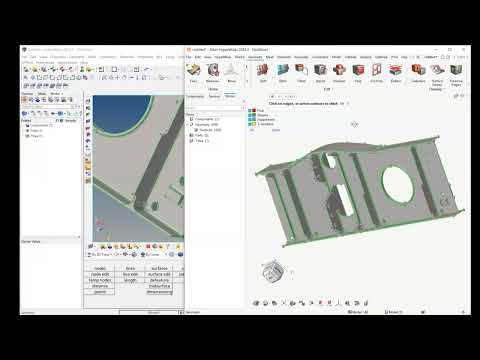Open the lines panel button
Image resolution: width=480 pixels, height=360 pixels.
pyautogui.click(x=130, y=268)
